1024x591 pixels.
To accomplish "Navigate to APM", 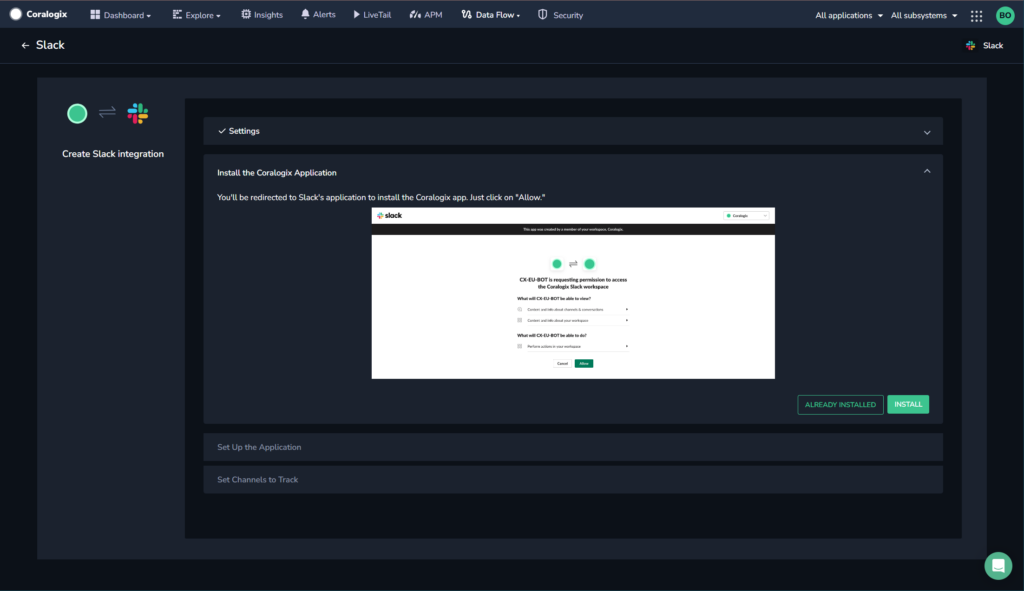I will 426,15.
